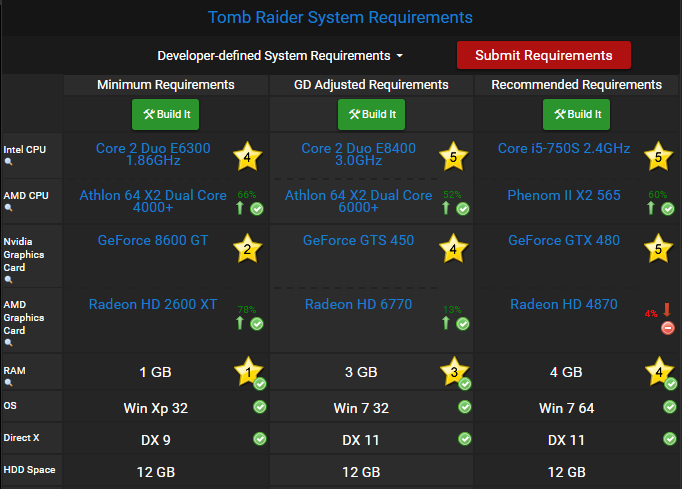Image resolution: width=682 pixels, height=489 pixels.
Task: Click the 1 GB RAM value
Action: pyautogui.click(x=155, y=372)
